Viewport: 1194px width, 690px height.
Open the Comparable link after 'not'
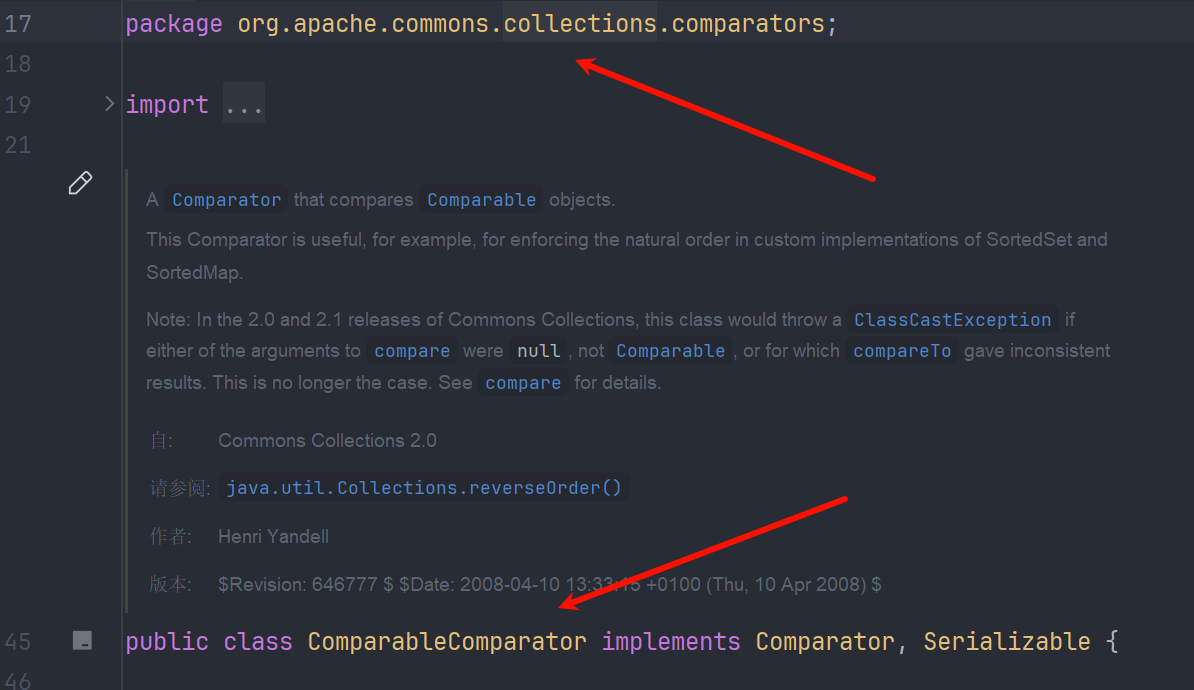670,351
